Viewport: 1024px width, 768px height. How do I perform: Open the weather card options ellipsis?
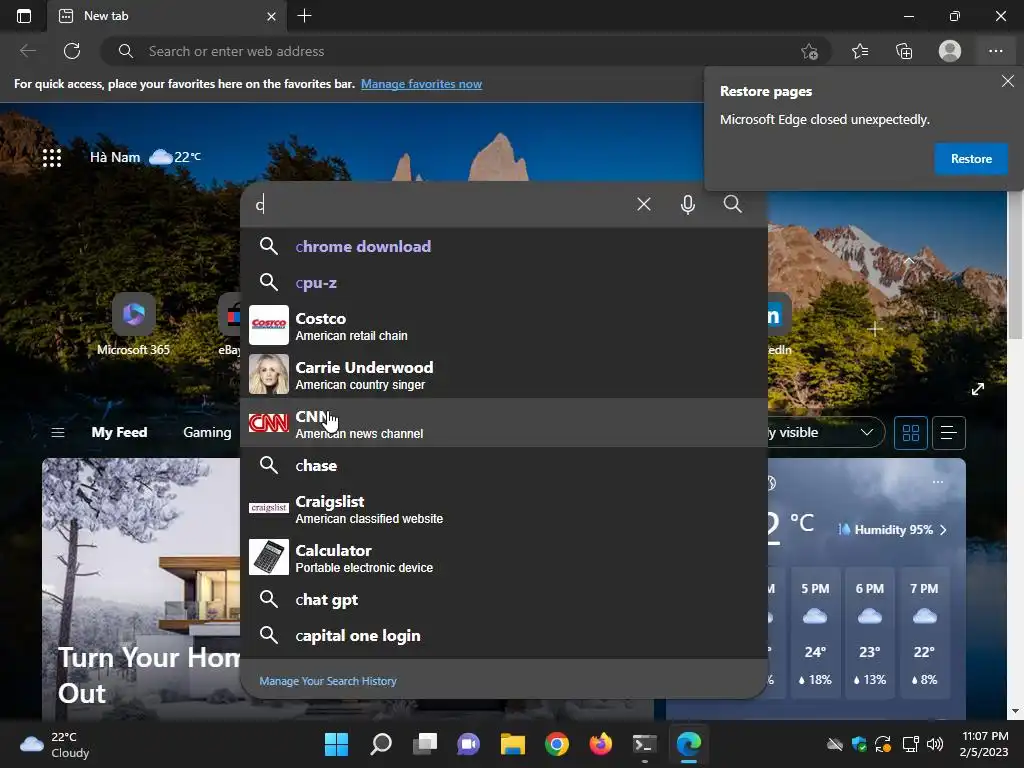pyautogui.click(x=938, y=482)
